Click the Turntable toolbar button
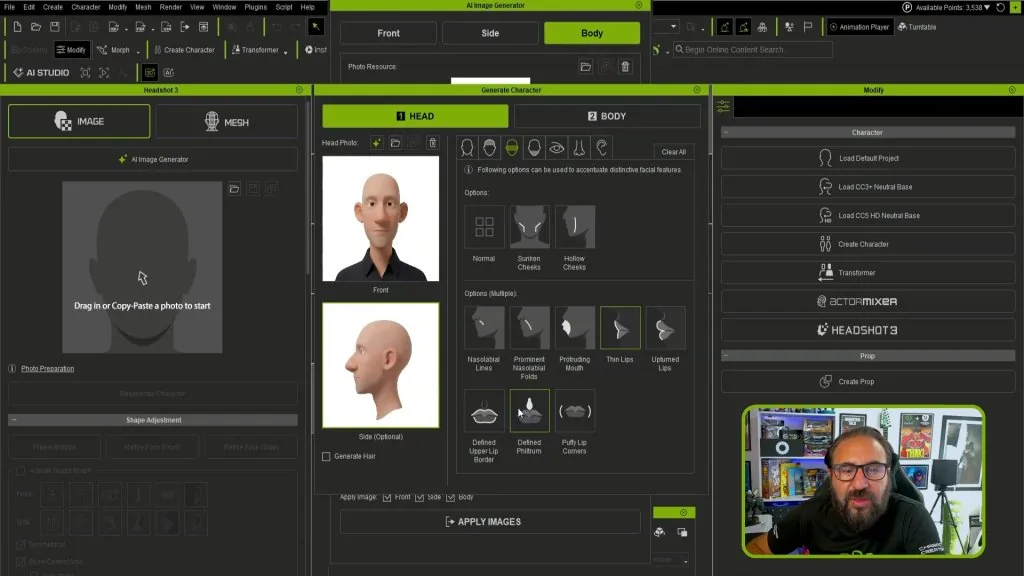1024x576 pixels. [x=917, y=27]
